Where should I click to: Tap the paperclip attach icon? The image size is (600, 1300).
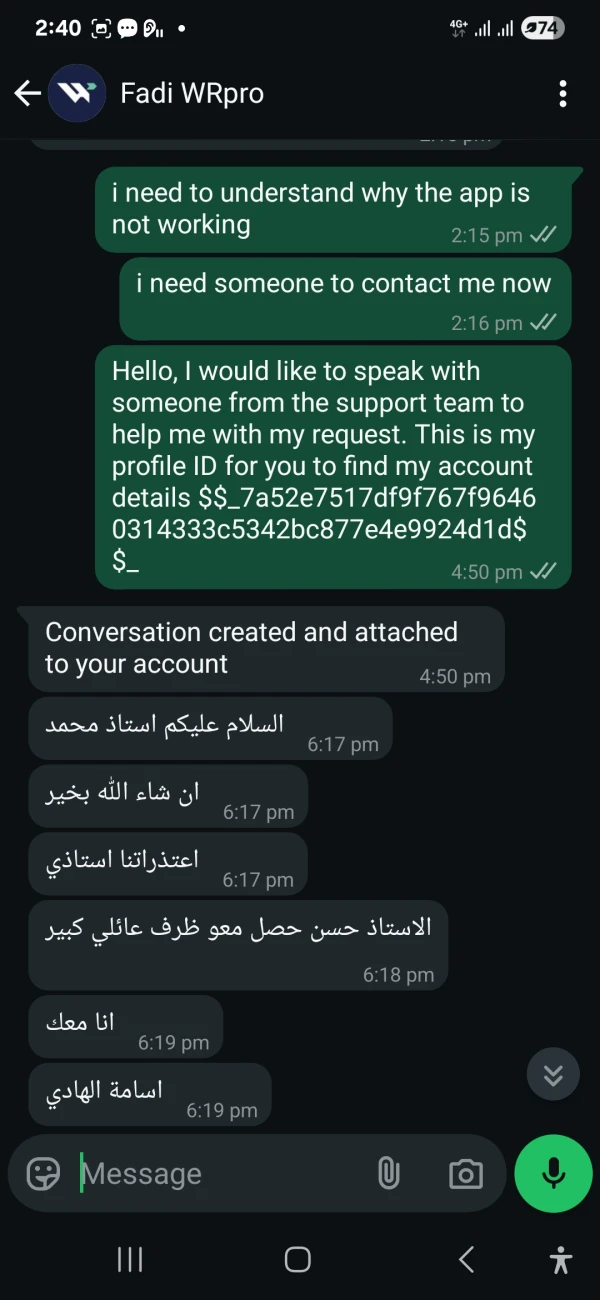tap(388, 1173)
